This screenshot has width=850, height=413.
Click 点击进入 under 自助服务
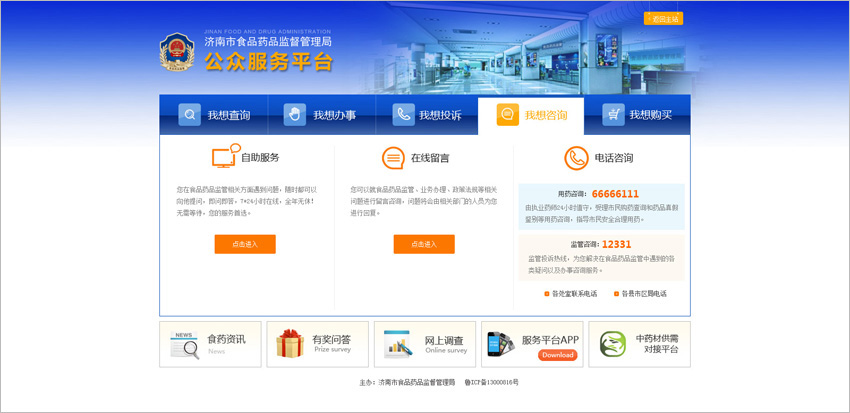click(245, 244)
